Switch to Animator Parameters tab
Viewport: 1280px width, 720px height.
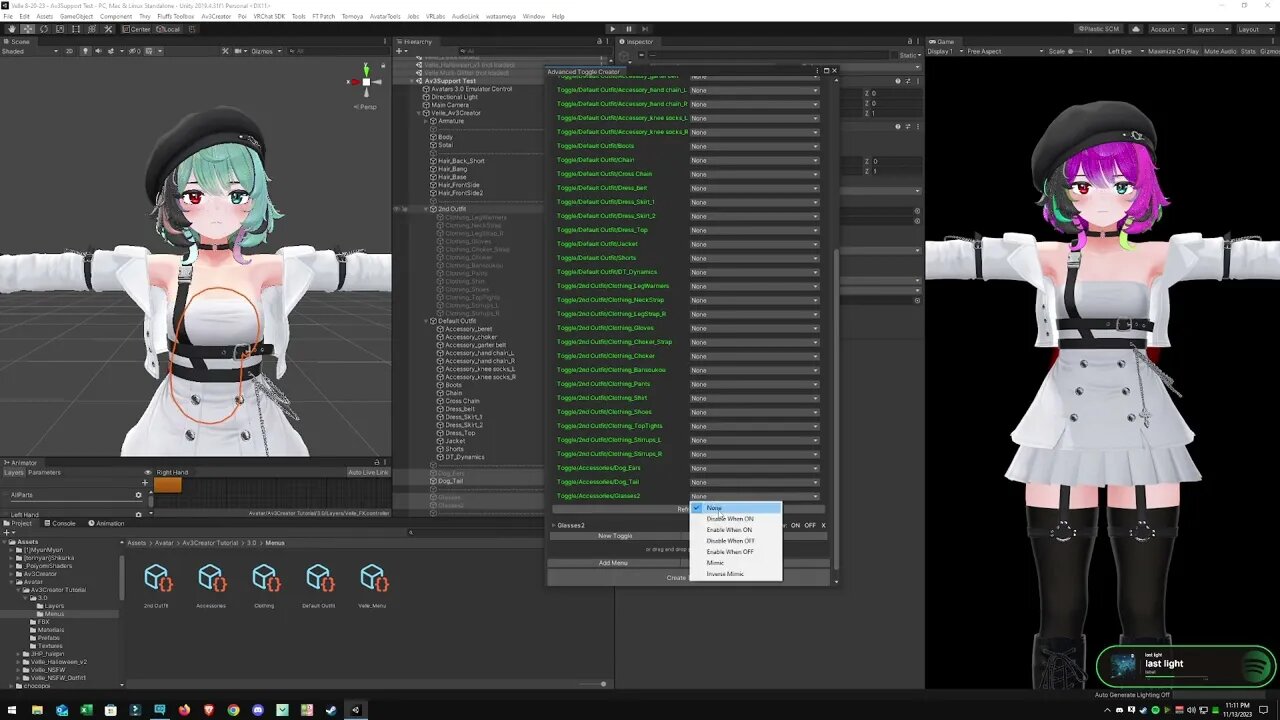tap(44, 472)
